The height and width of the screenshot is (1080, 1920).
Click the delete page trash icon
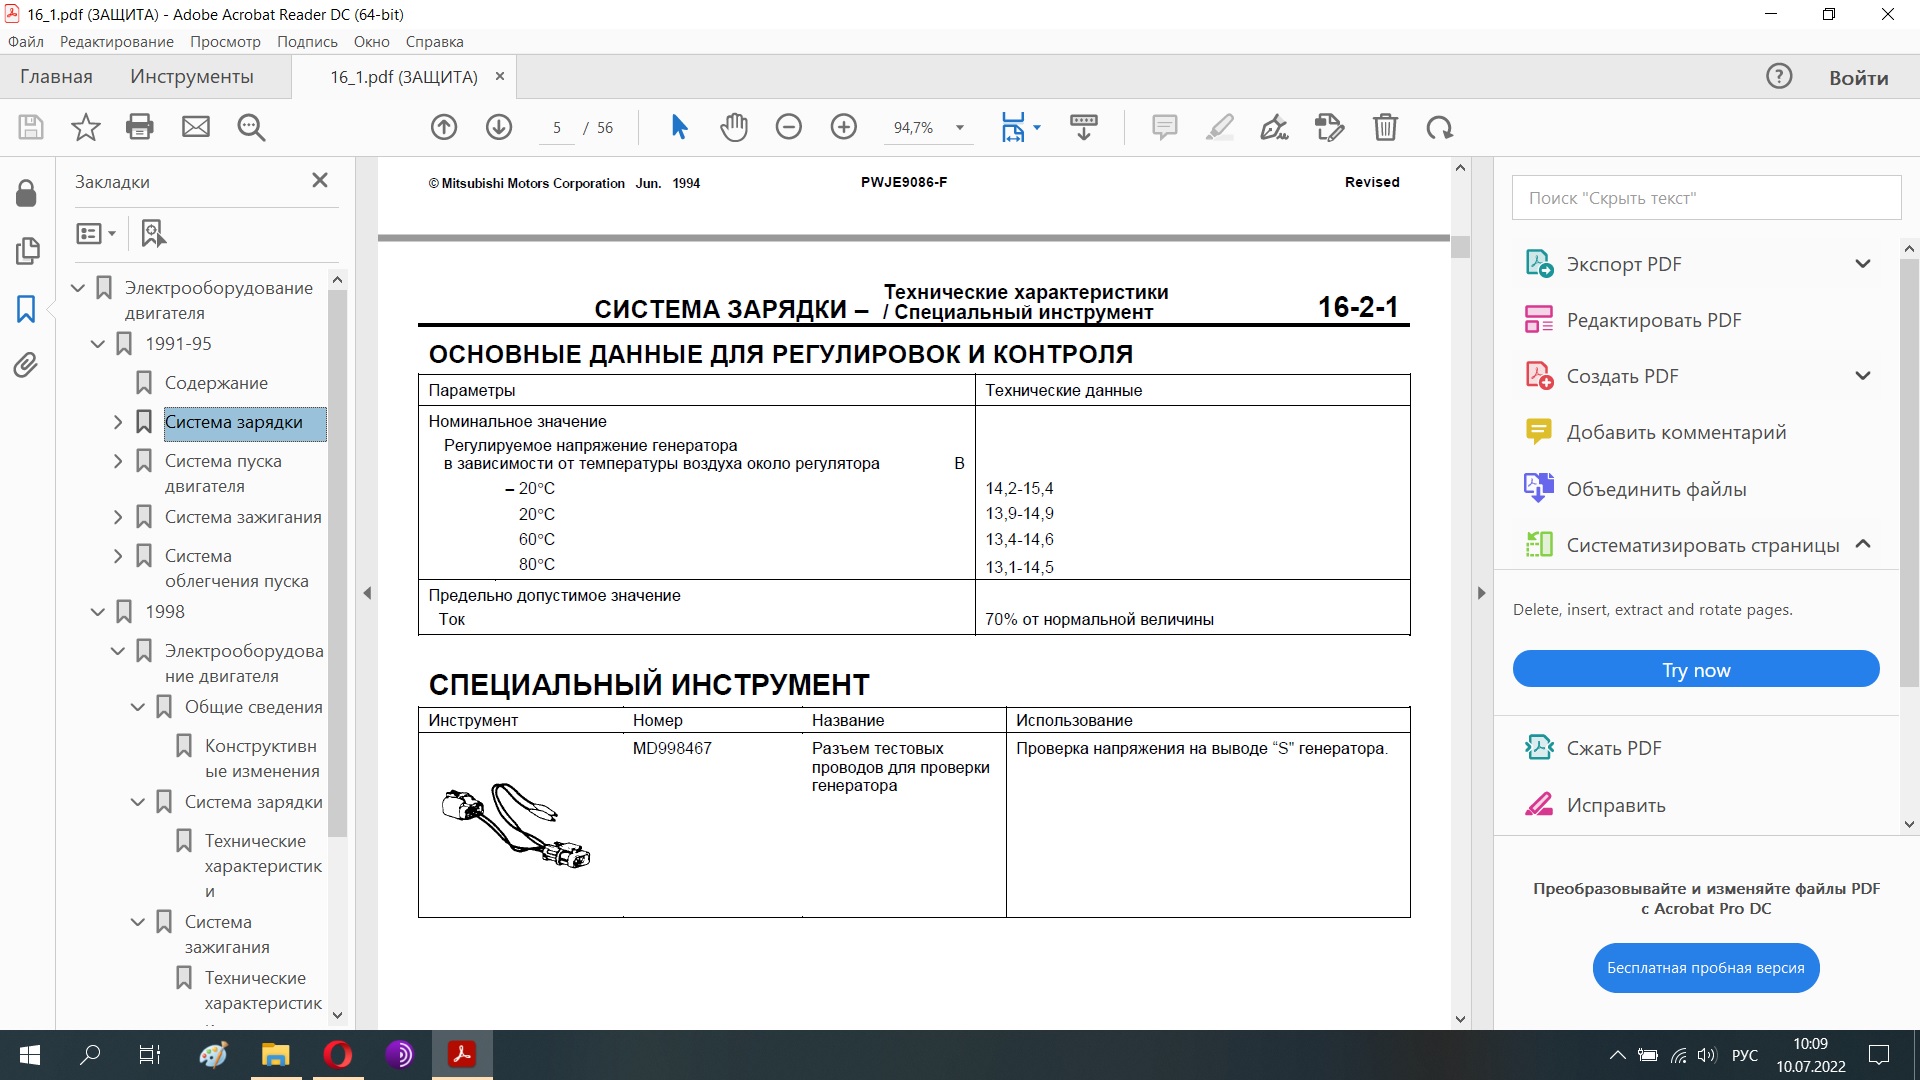tap(1385, 127)
